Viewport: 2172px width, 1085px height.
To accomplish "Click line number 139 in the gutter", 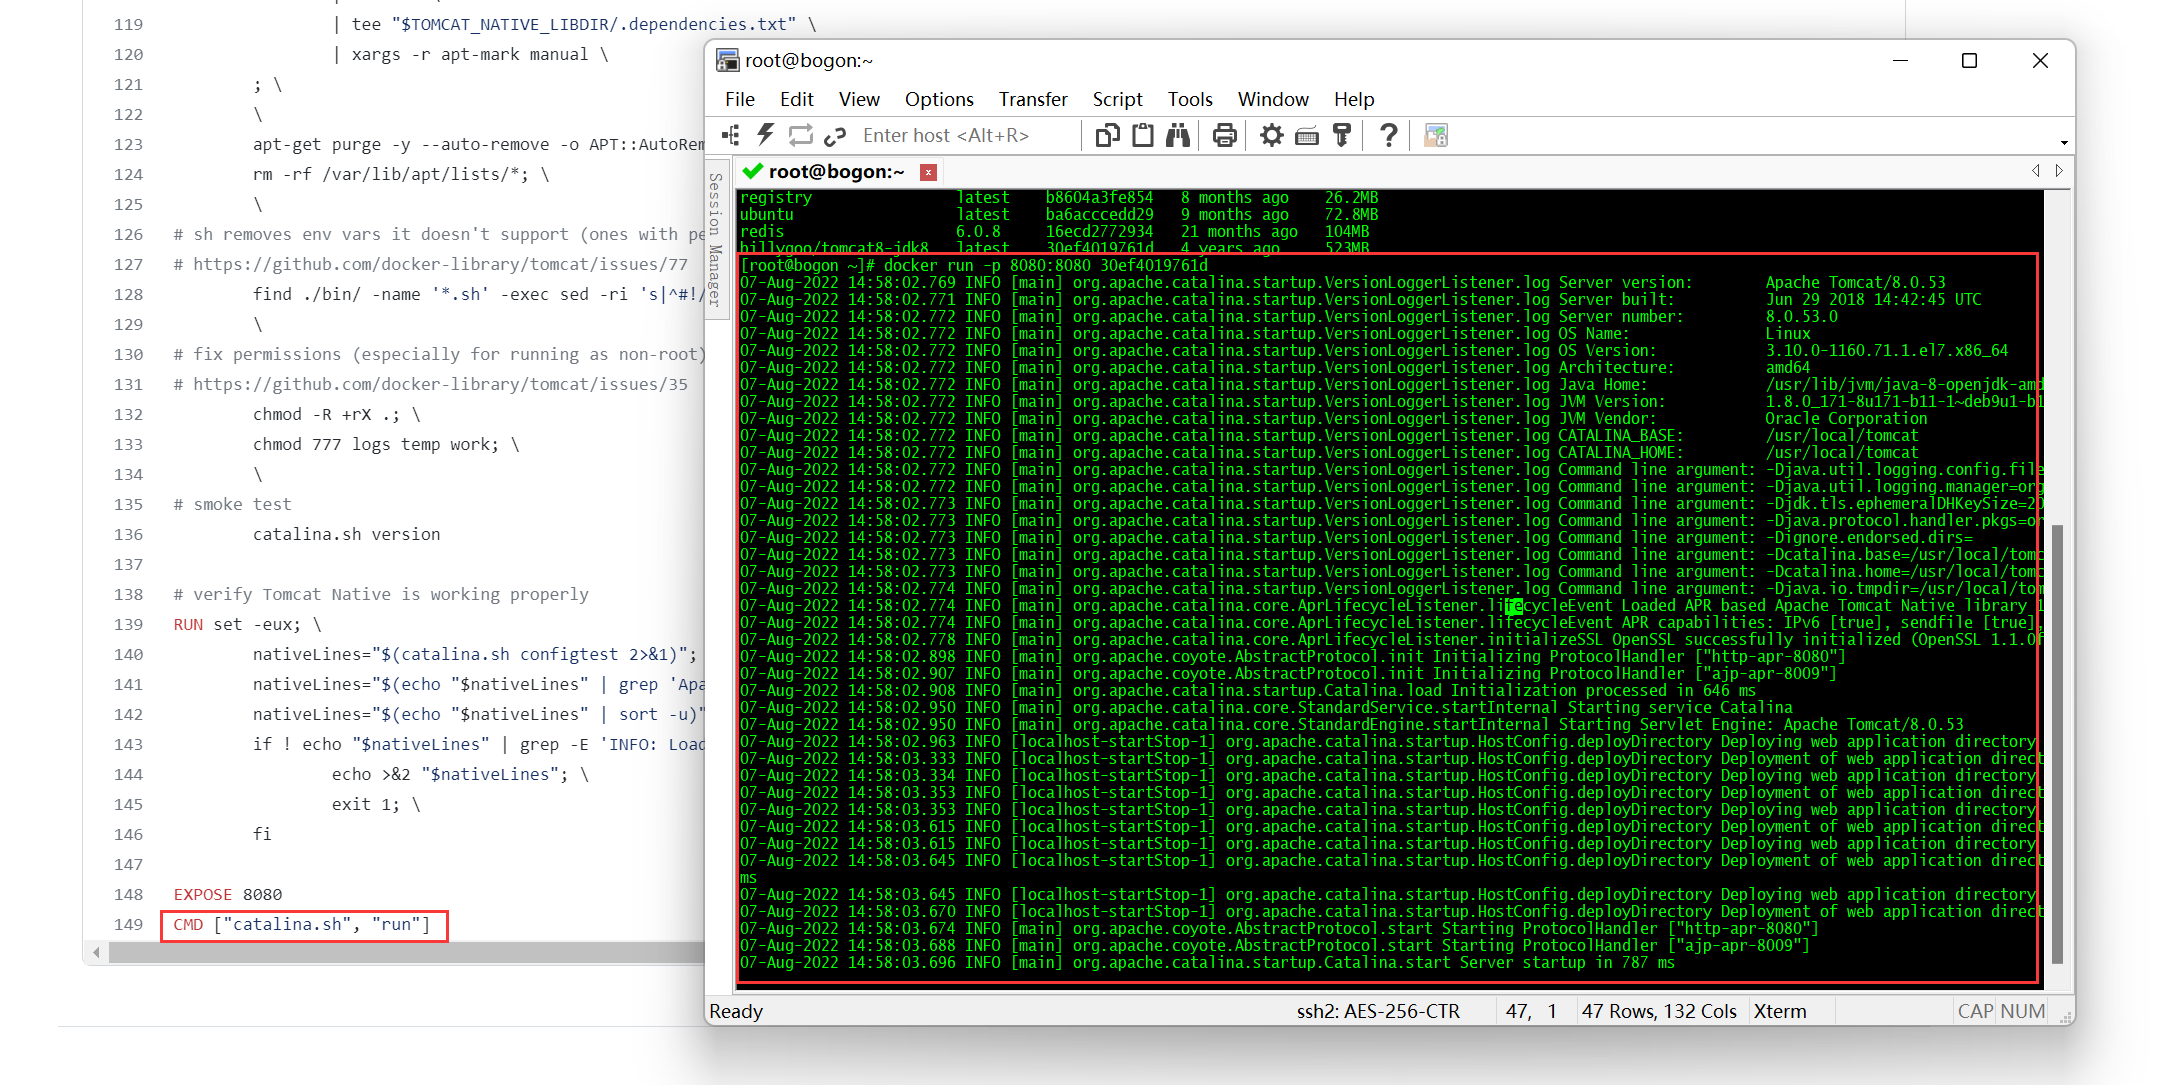I will tap(128, 624).
